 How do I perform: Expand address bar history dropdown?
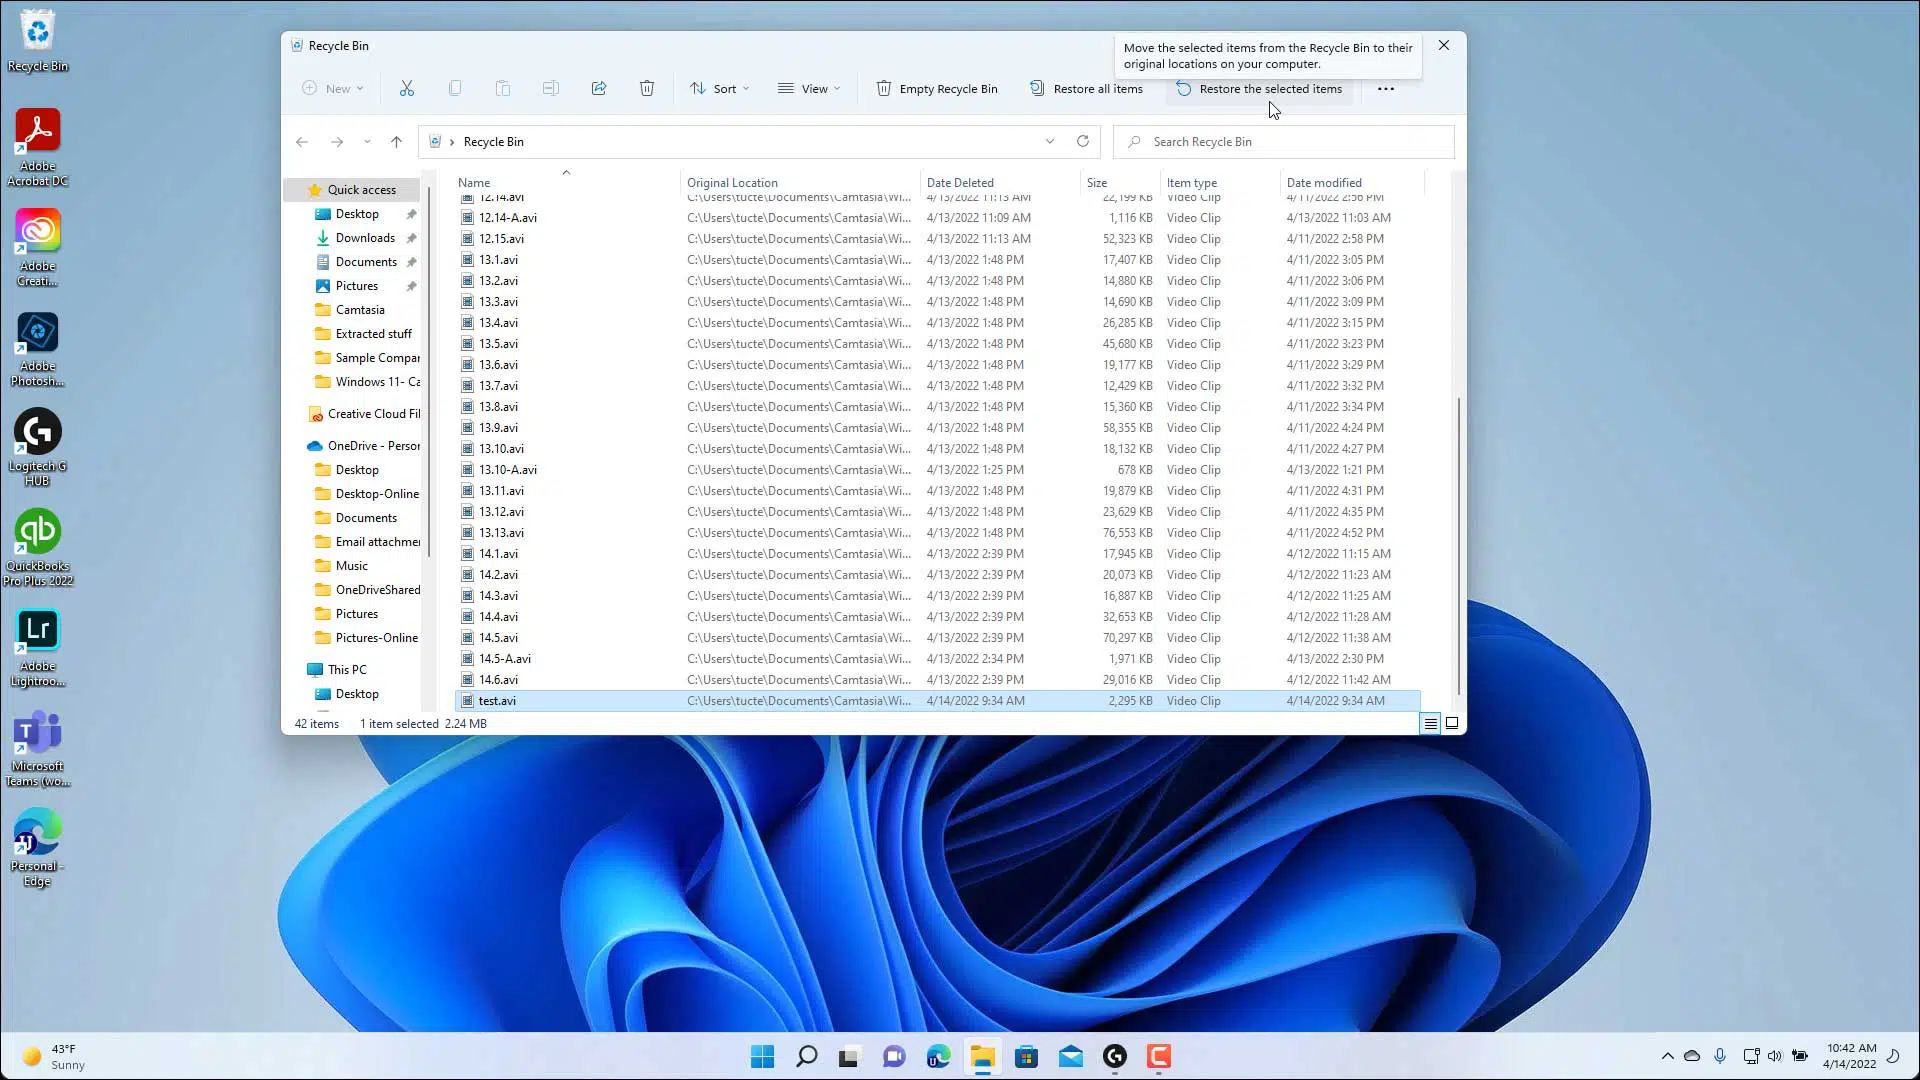point(1050,141)
